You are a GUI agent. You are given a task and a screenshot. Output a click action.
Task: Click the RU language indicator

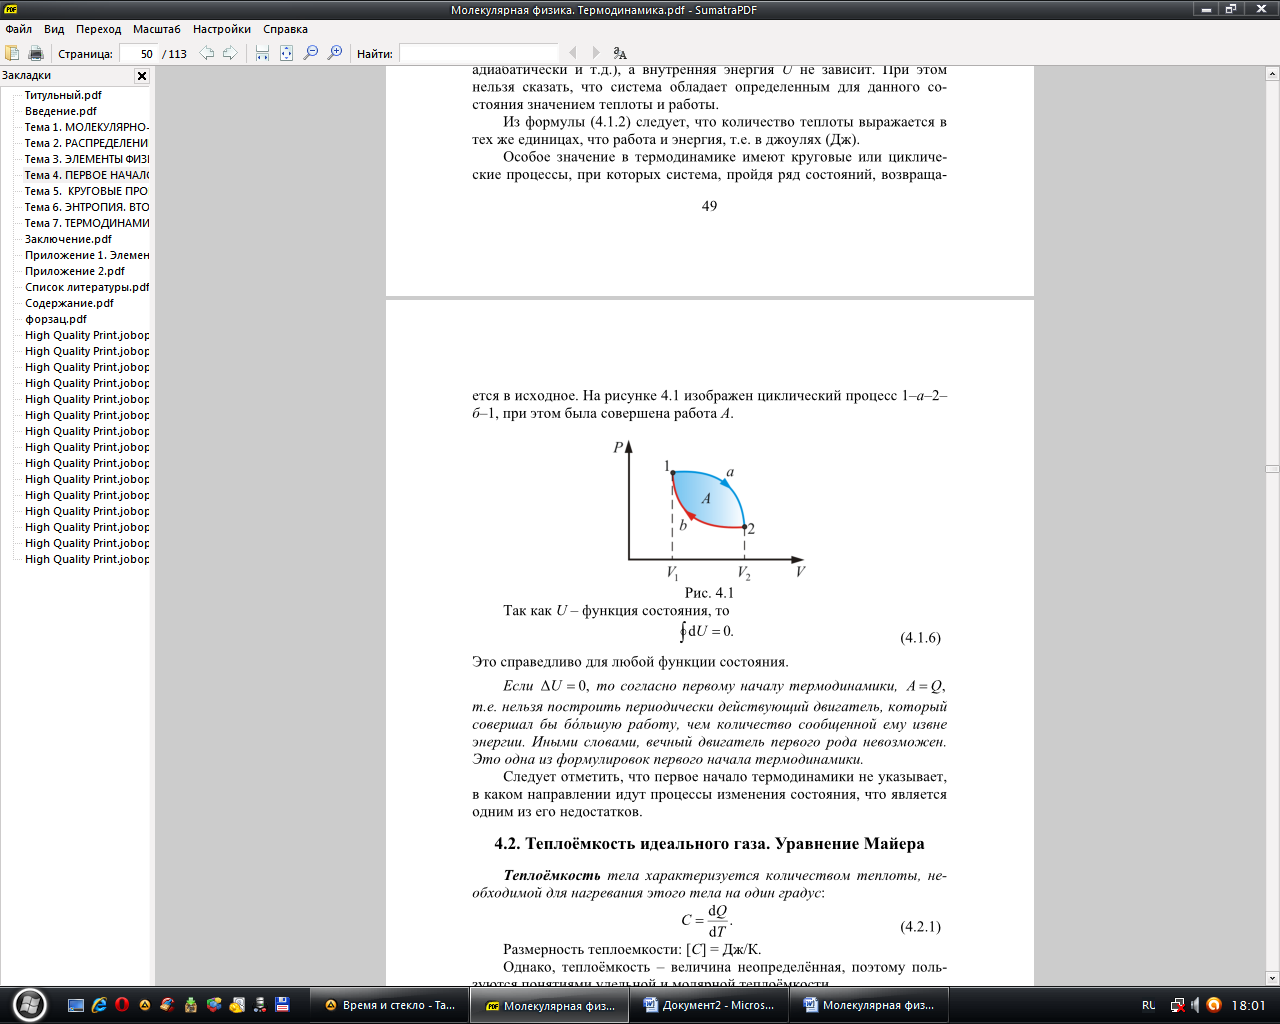point(1148,1005)
